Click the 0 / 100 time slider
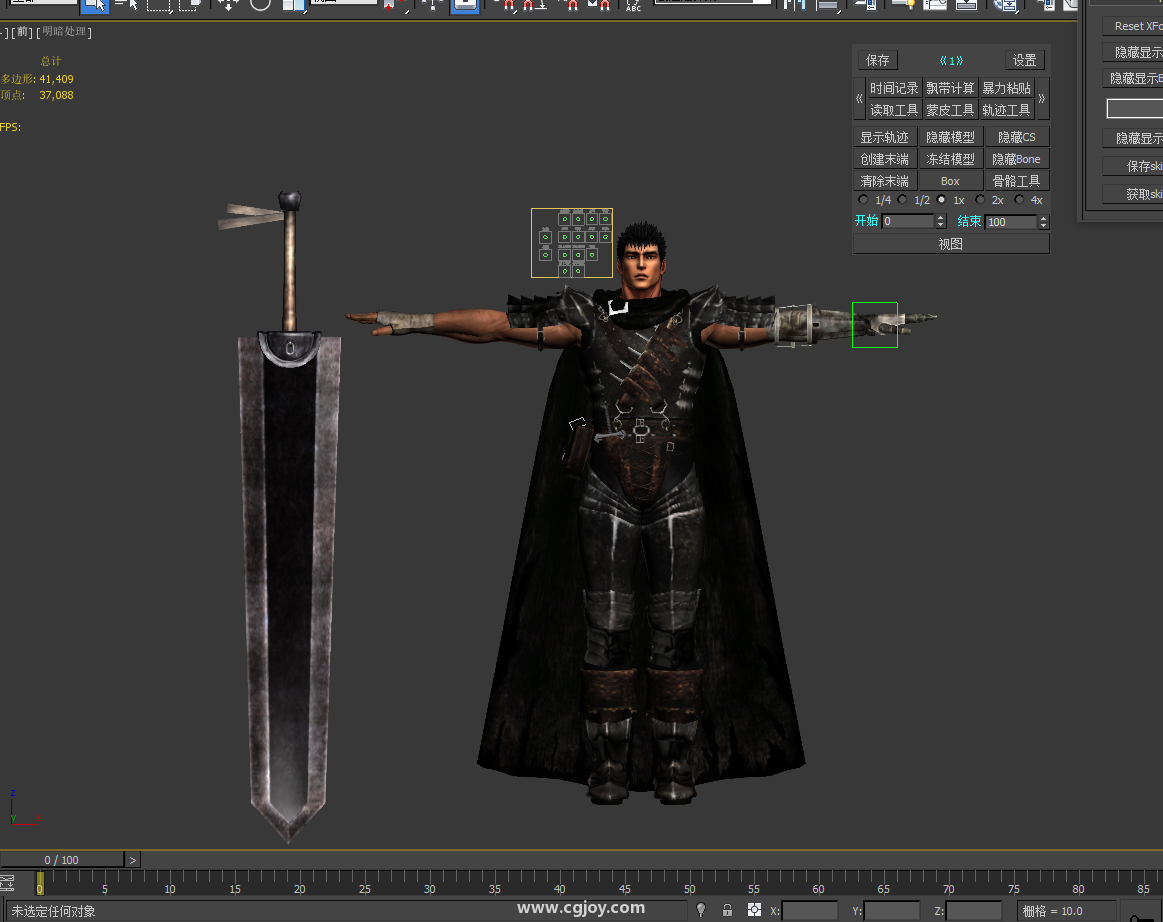 click(x=62, y=860)
